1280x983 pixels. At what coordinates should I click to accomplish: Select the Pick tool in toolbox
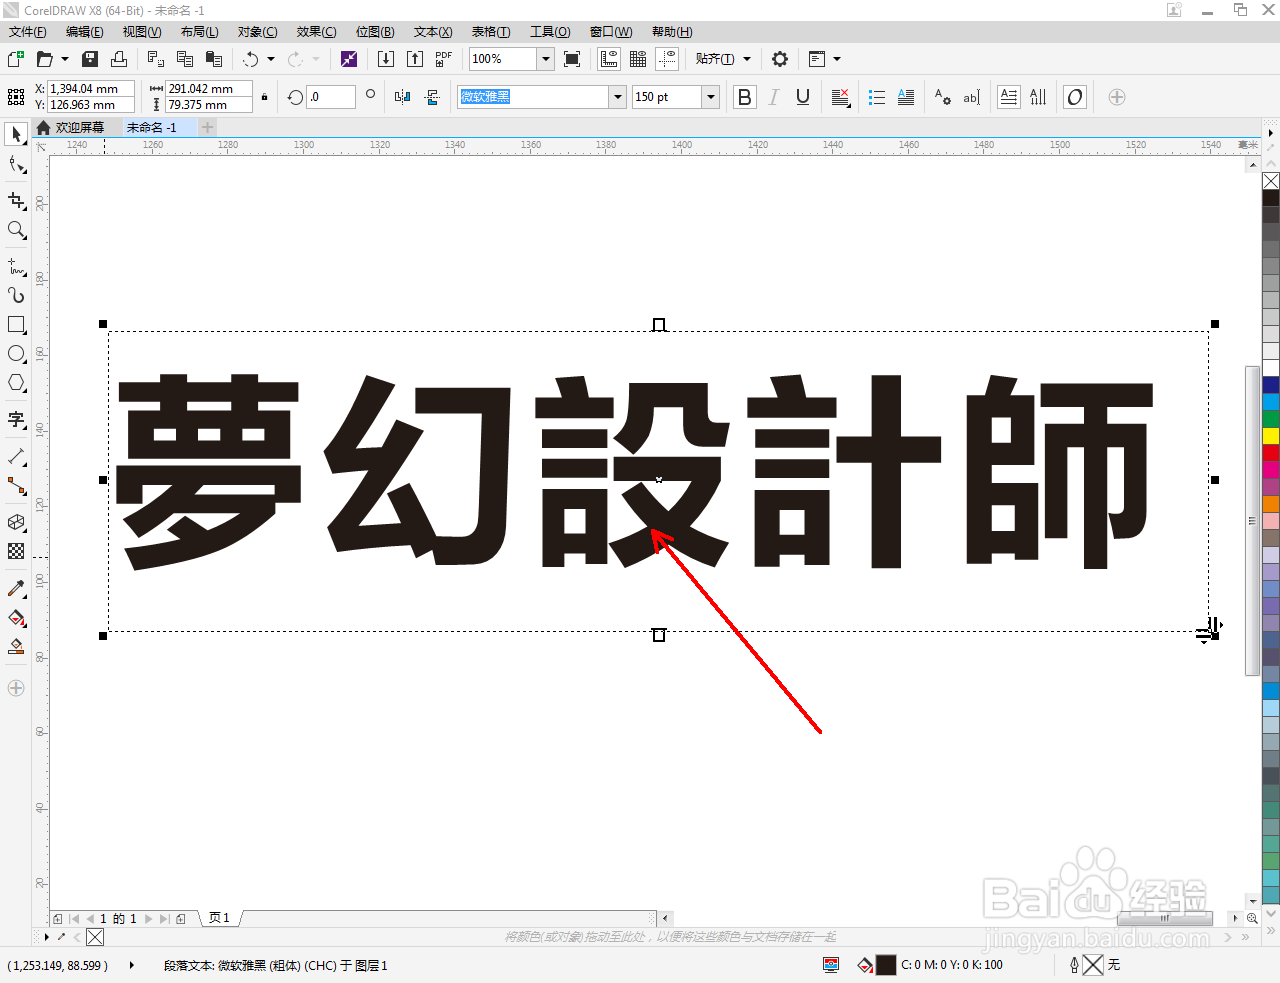[x=16, y=134]
